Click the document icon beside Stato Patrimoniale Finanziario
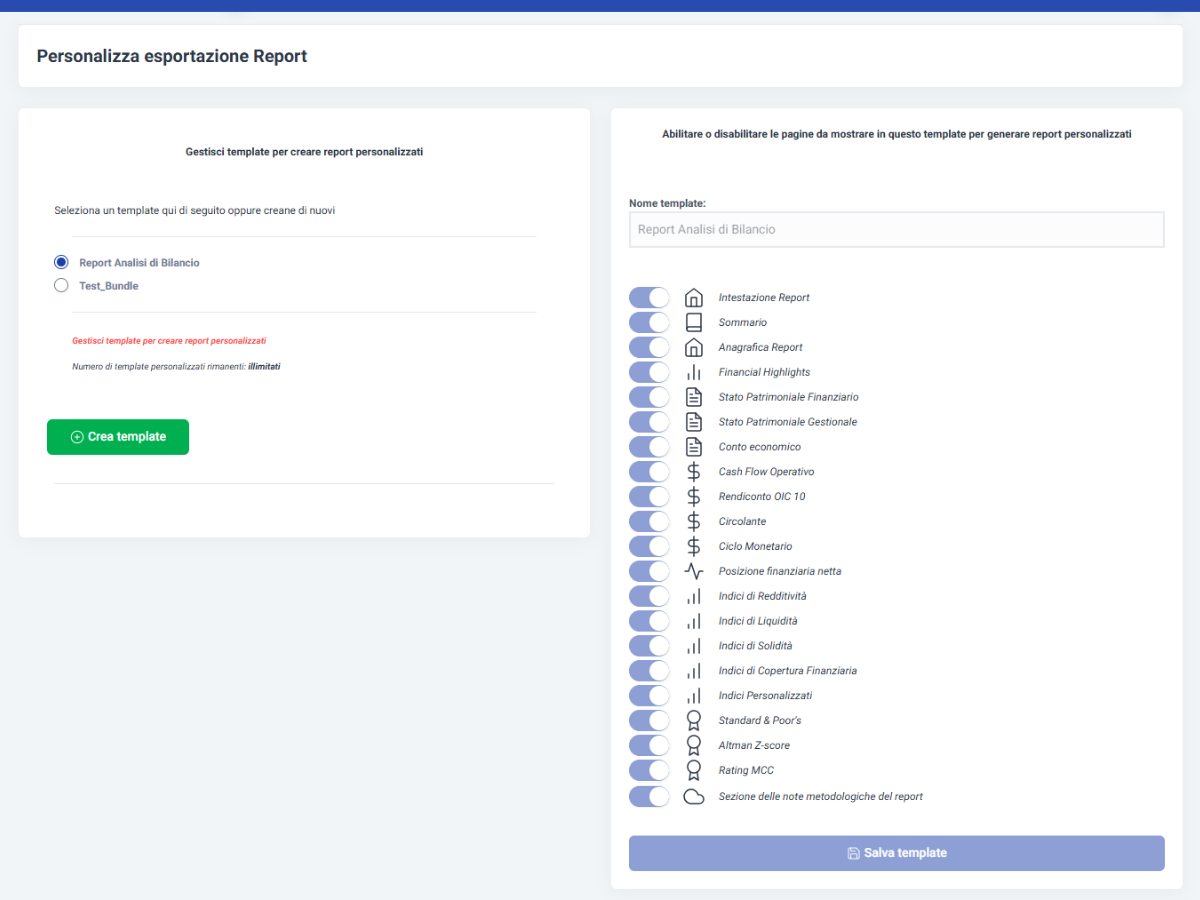Image resolution: width=1200 pixels, height=900 pixels. (x=694, y=397)
